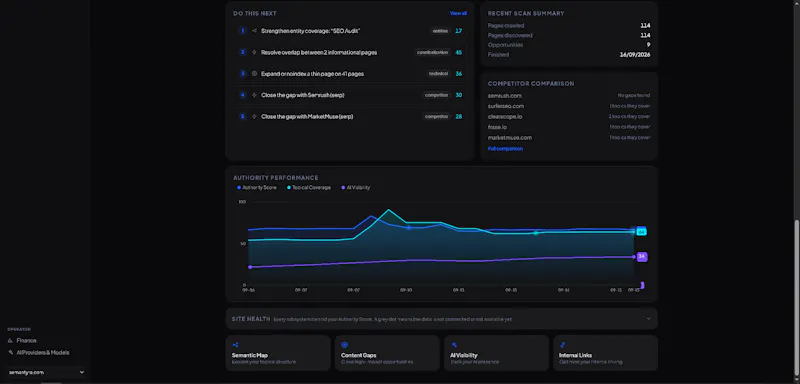
Task: Open 'Strengthen entity coverage: SEO Audit' task
Action: click(311, 31)
